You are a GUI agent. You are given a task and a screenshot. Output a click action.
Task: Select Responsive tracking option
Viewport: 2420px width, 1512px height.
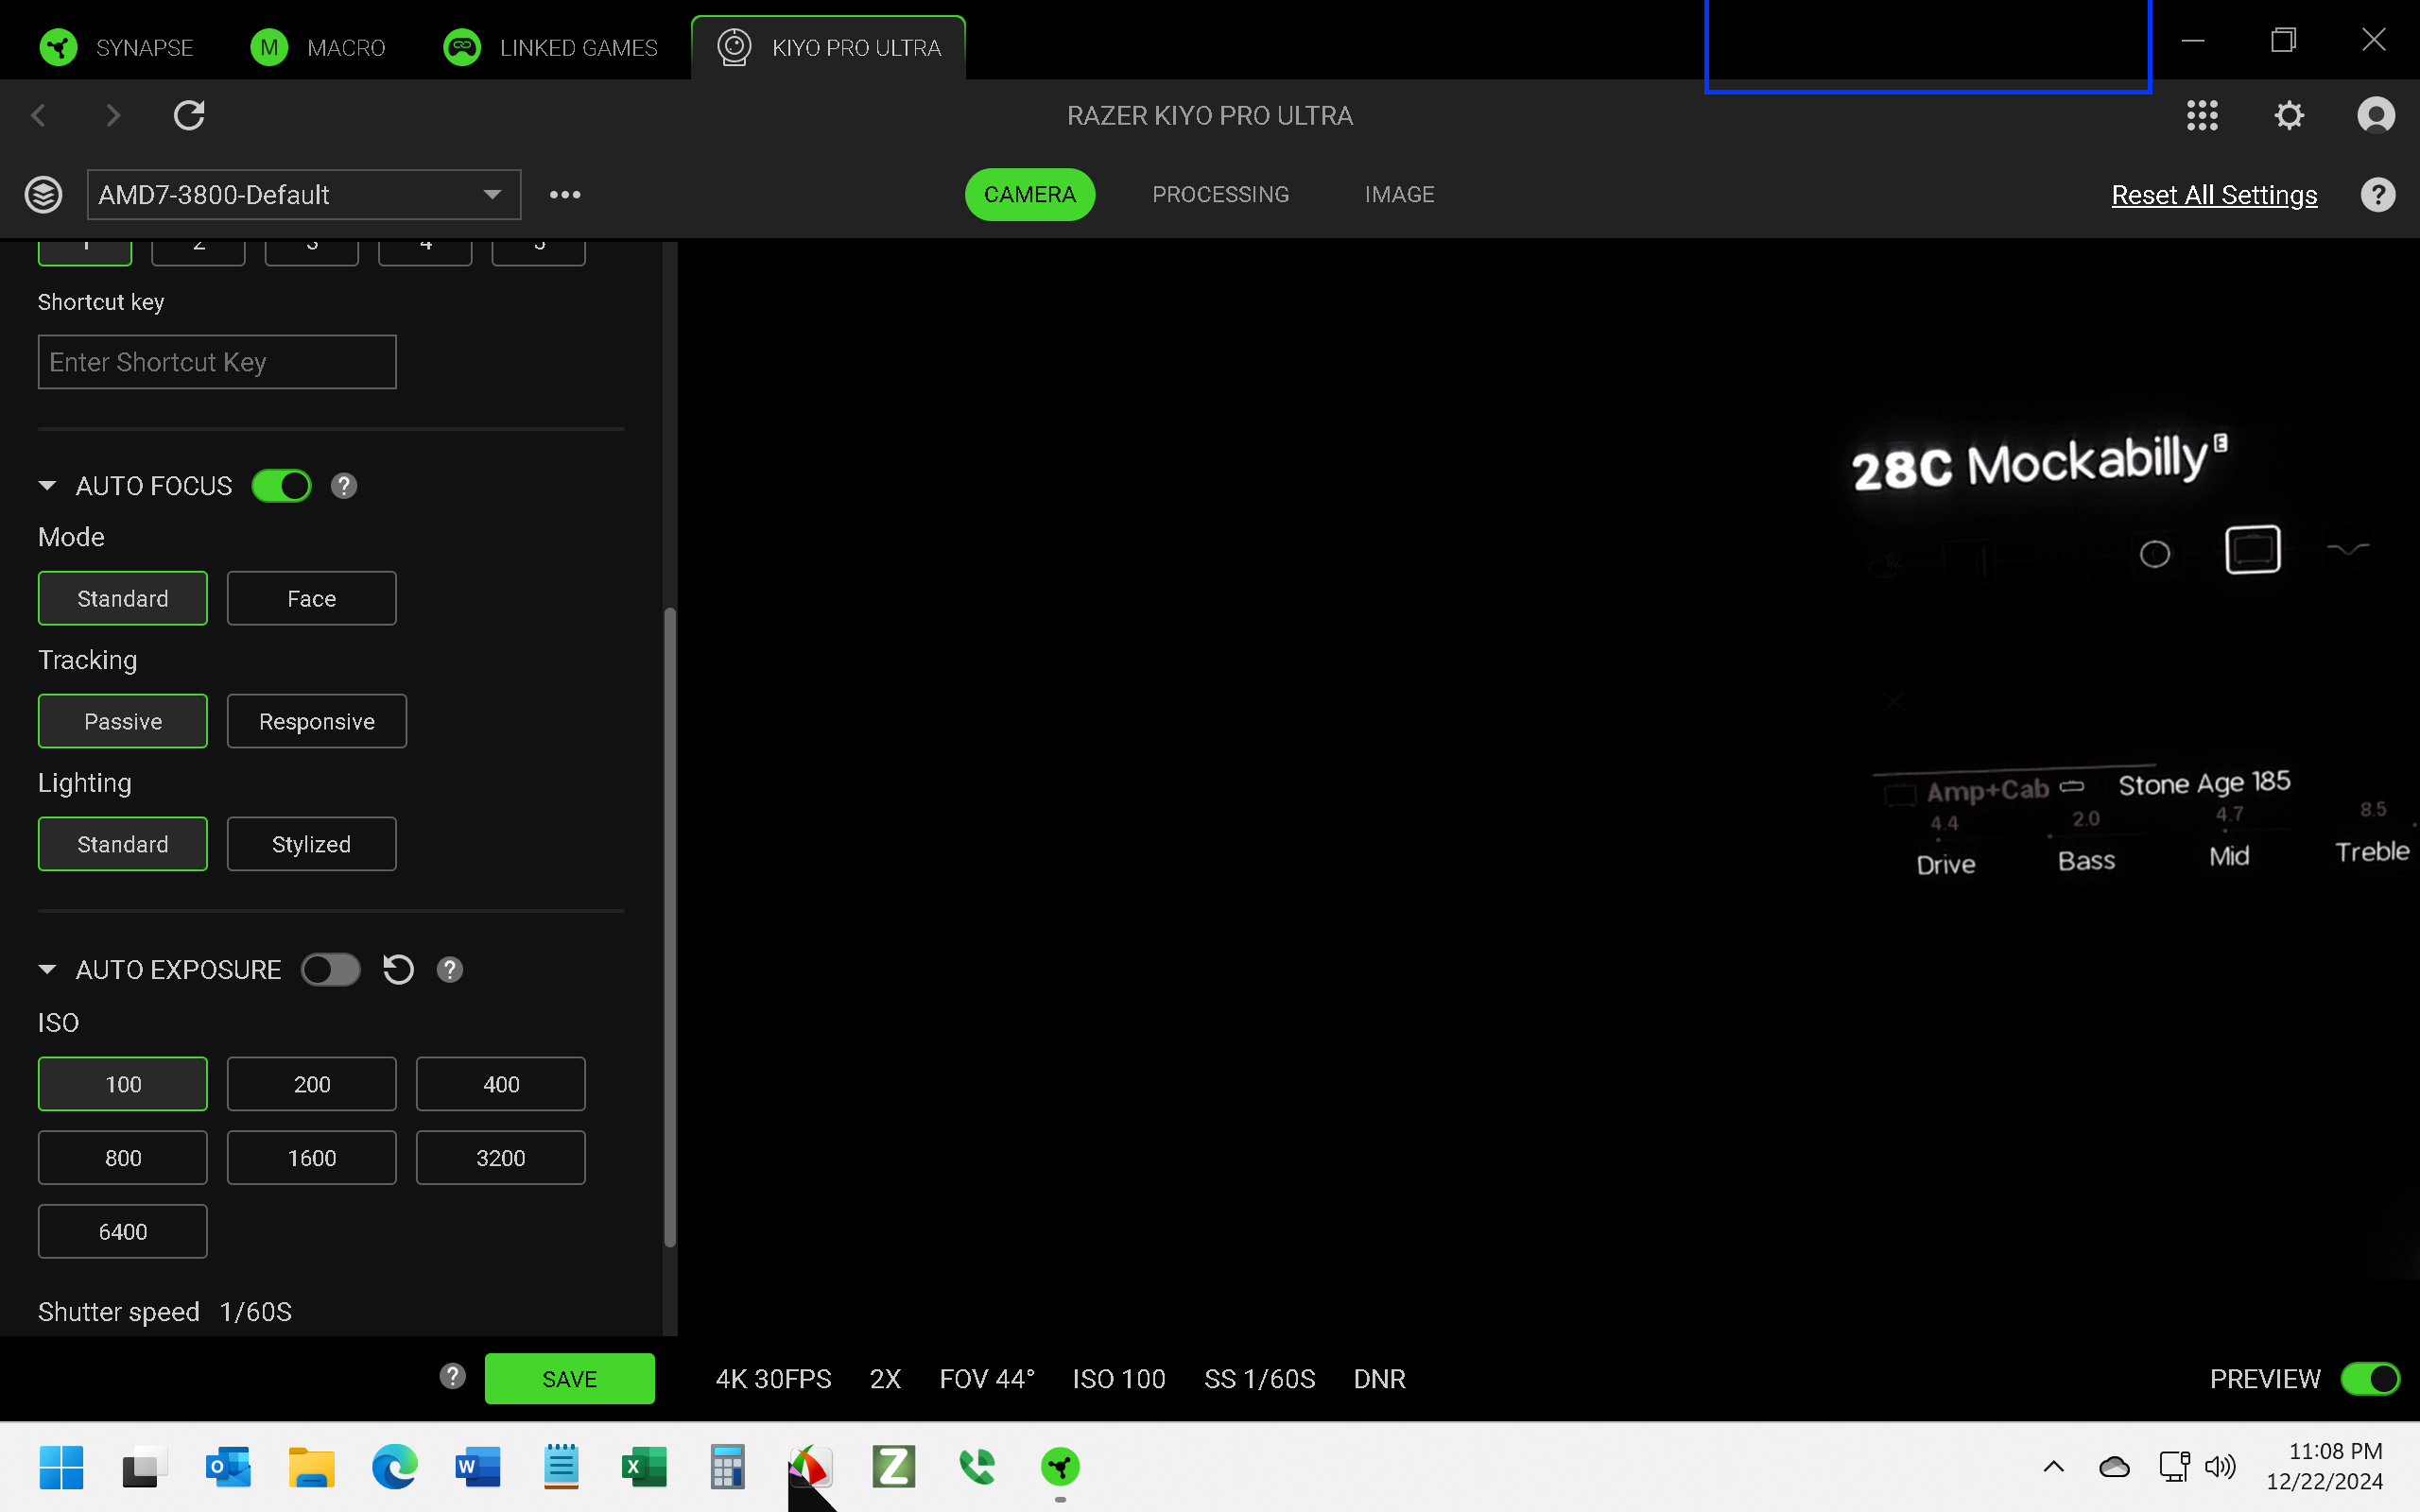tap(317, 721)
